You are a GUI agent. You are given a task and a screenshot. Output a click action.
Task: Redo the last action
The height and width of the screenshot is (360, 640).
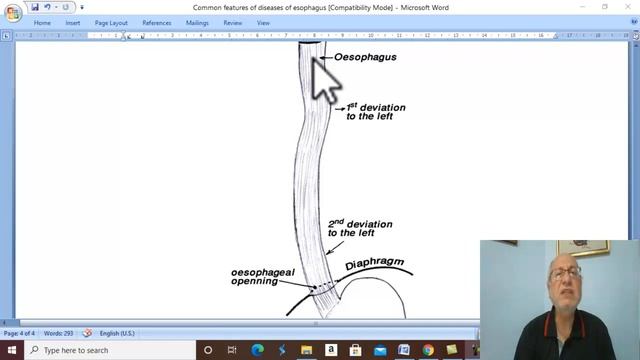[x=65, y=7]
